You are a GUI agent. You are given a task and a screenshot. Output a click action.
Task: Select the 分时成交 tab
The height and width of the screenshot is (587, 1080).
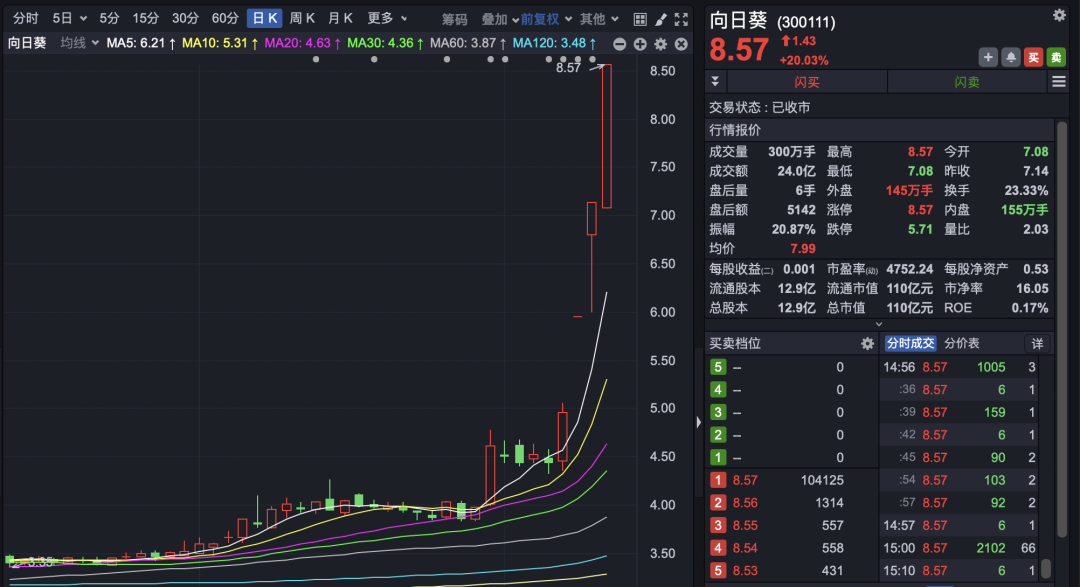pyautogui.click(x=910, y=343)
